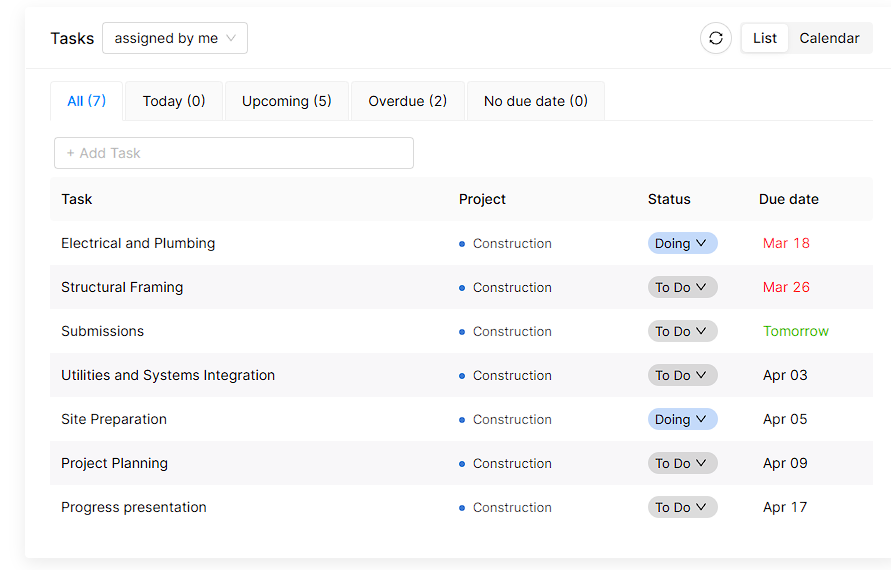Select the List view toggle
The height and width of the screenshot is (570, 891).
click(x=765, y=38)
